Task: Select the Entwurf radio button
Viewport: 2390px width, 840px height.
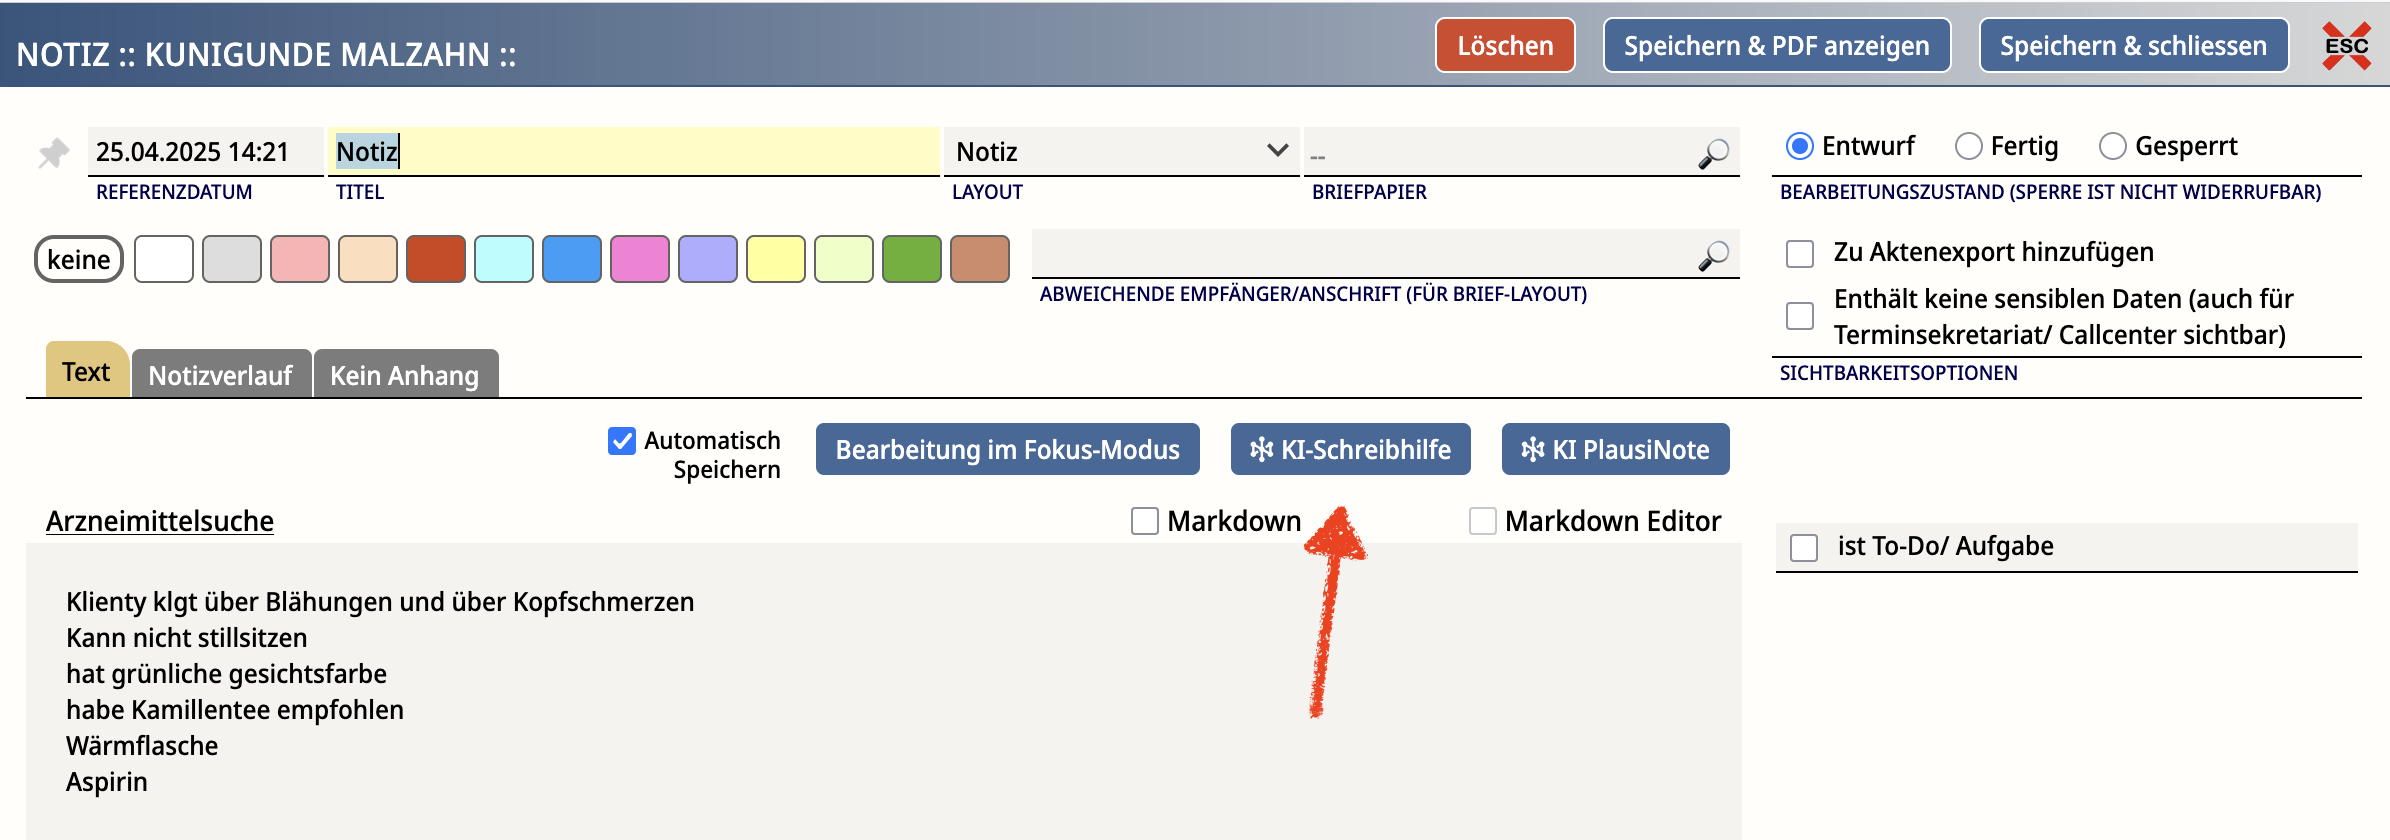Action: coord(1800,146)
